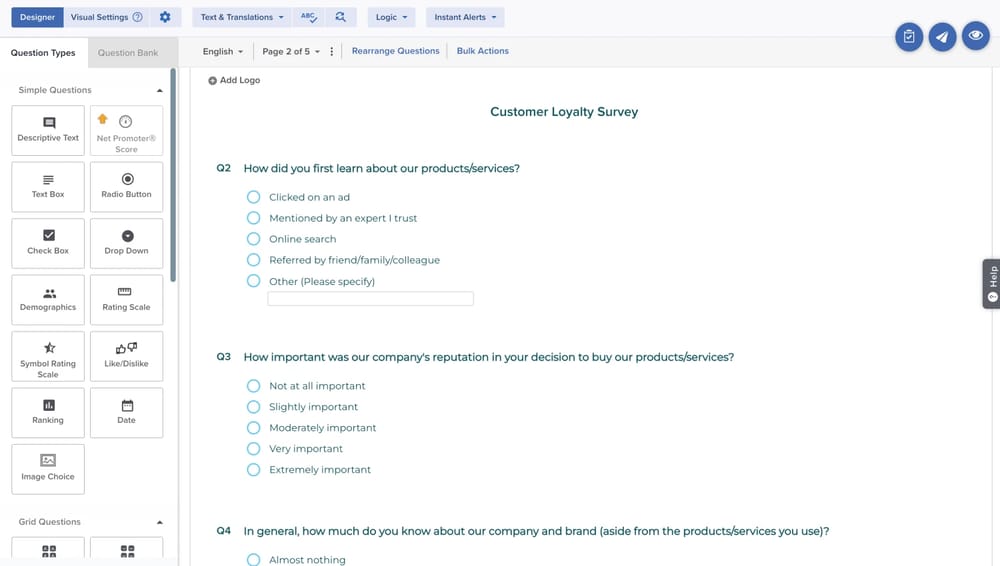Screen dimensions: 1000x566
Task: Select the Symbol Rating Scale tile
Action: tap(48, 357)
